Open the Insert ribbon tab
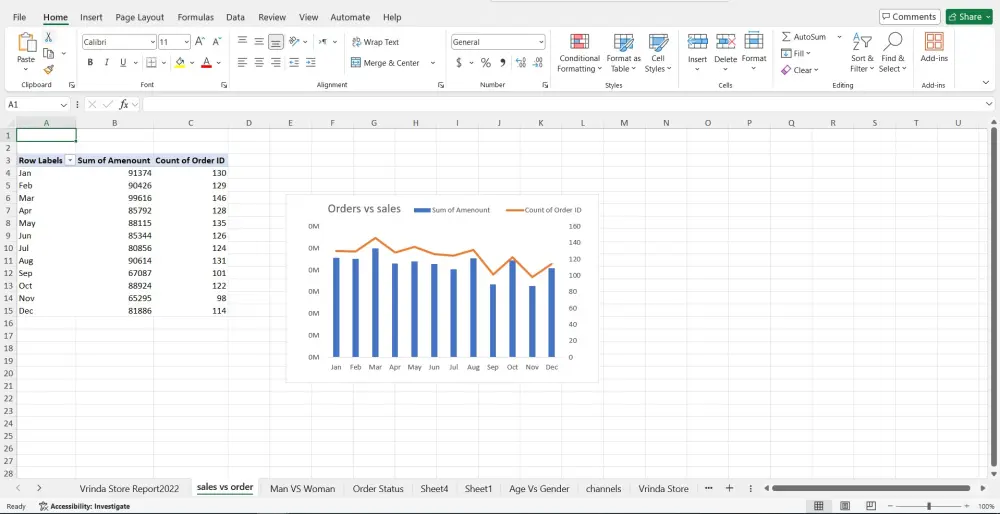 [91, 17]
